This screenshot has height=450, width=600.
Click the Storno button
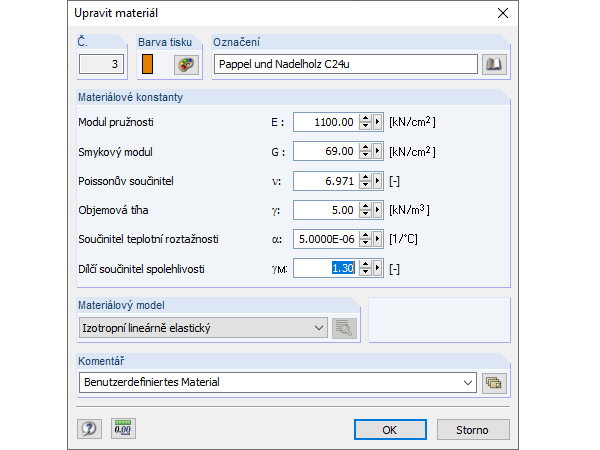point(473,429)
